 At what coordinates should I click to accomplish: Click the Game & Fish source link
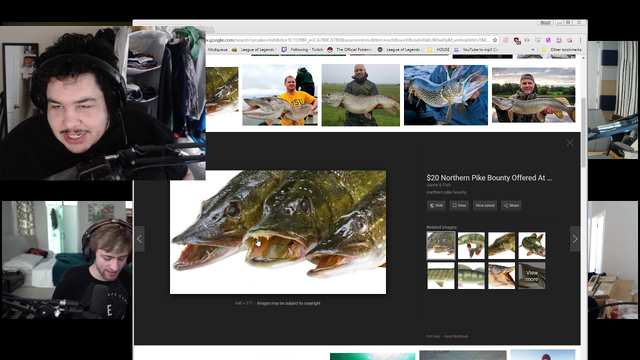[x=439, y=185]
